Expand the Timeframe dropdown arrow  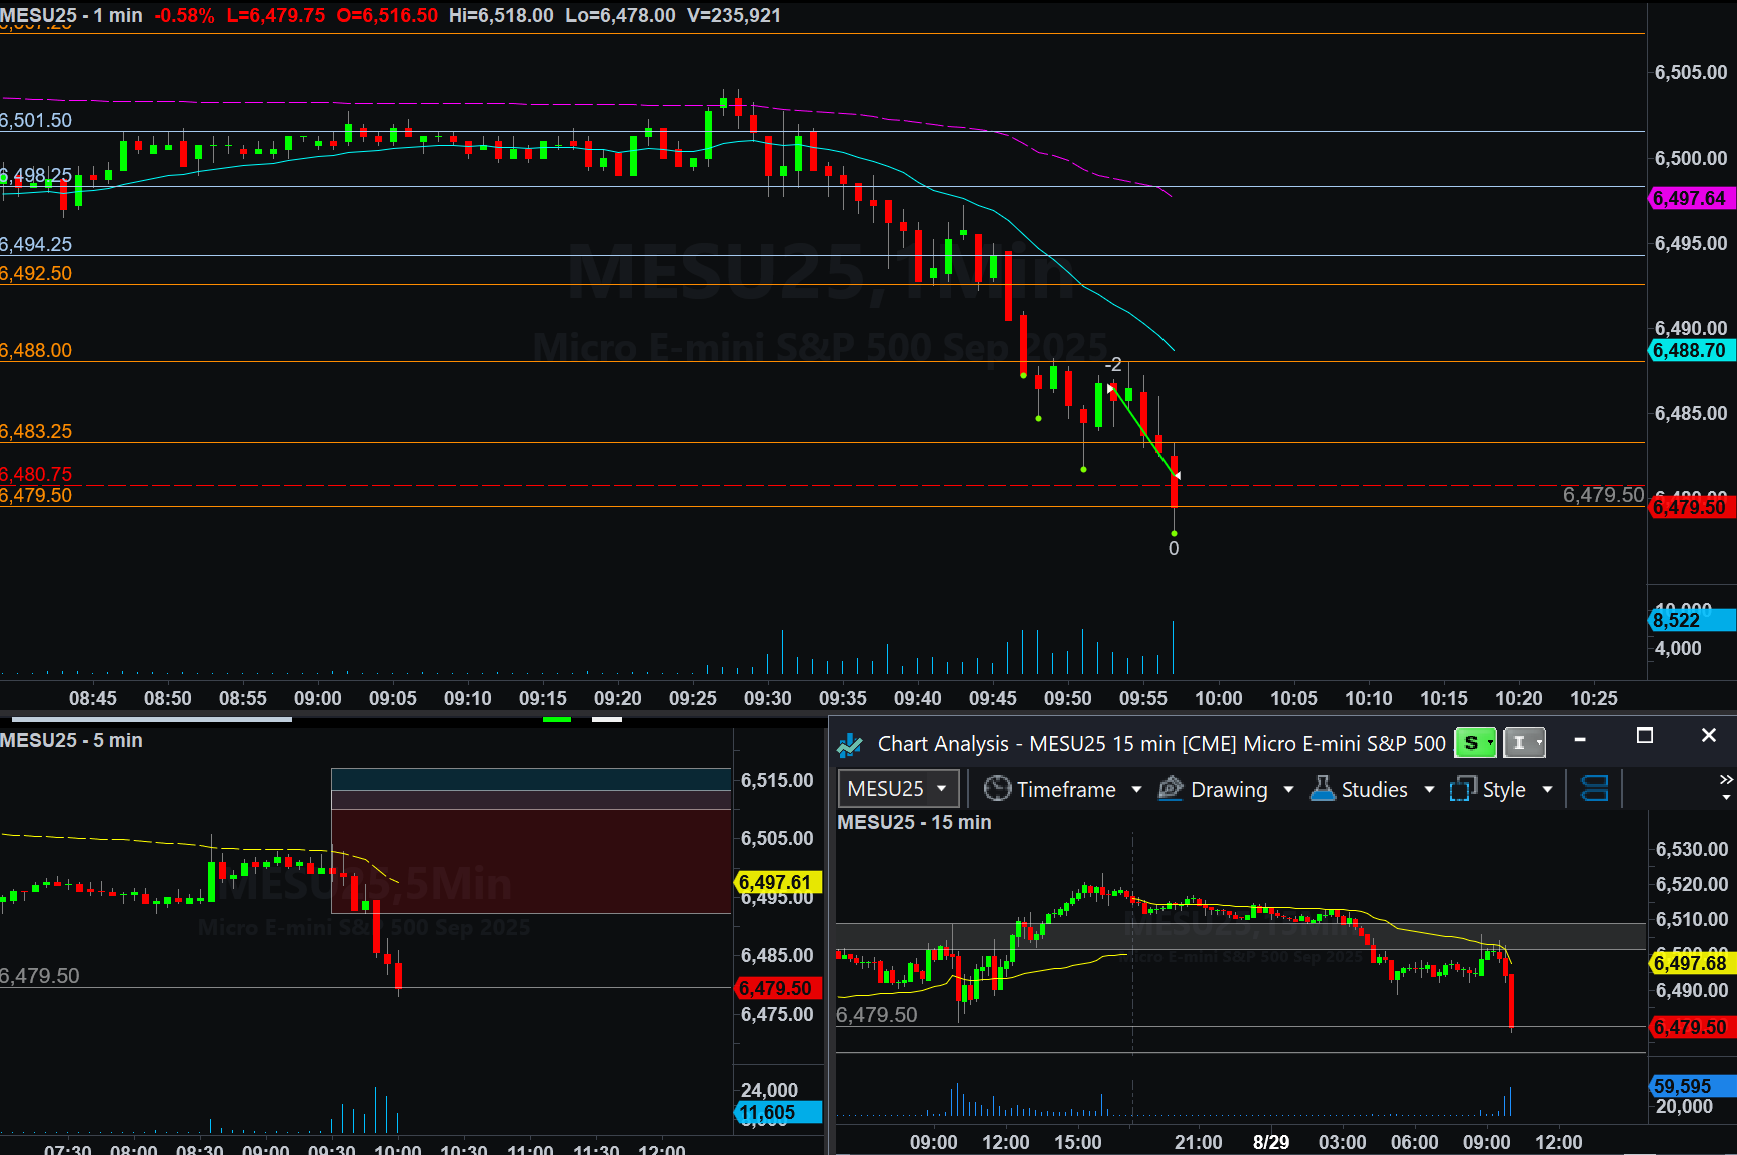(1136, 790)
